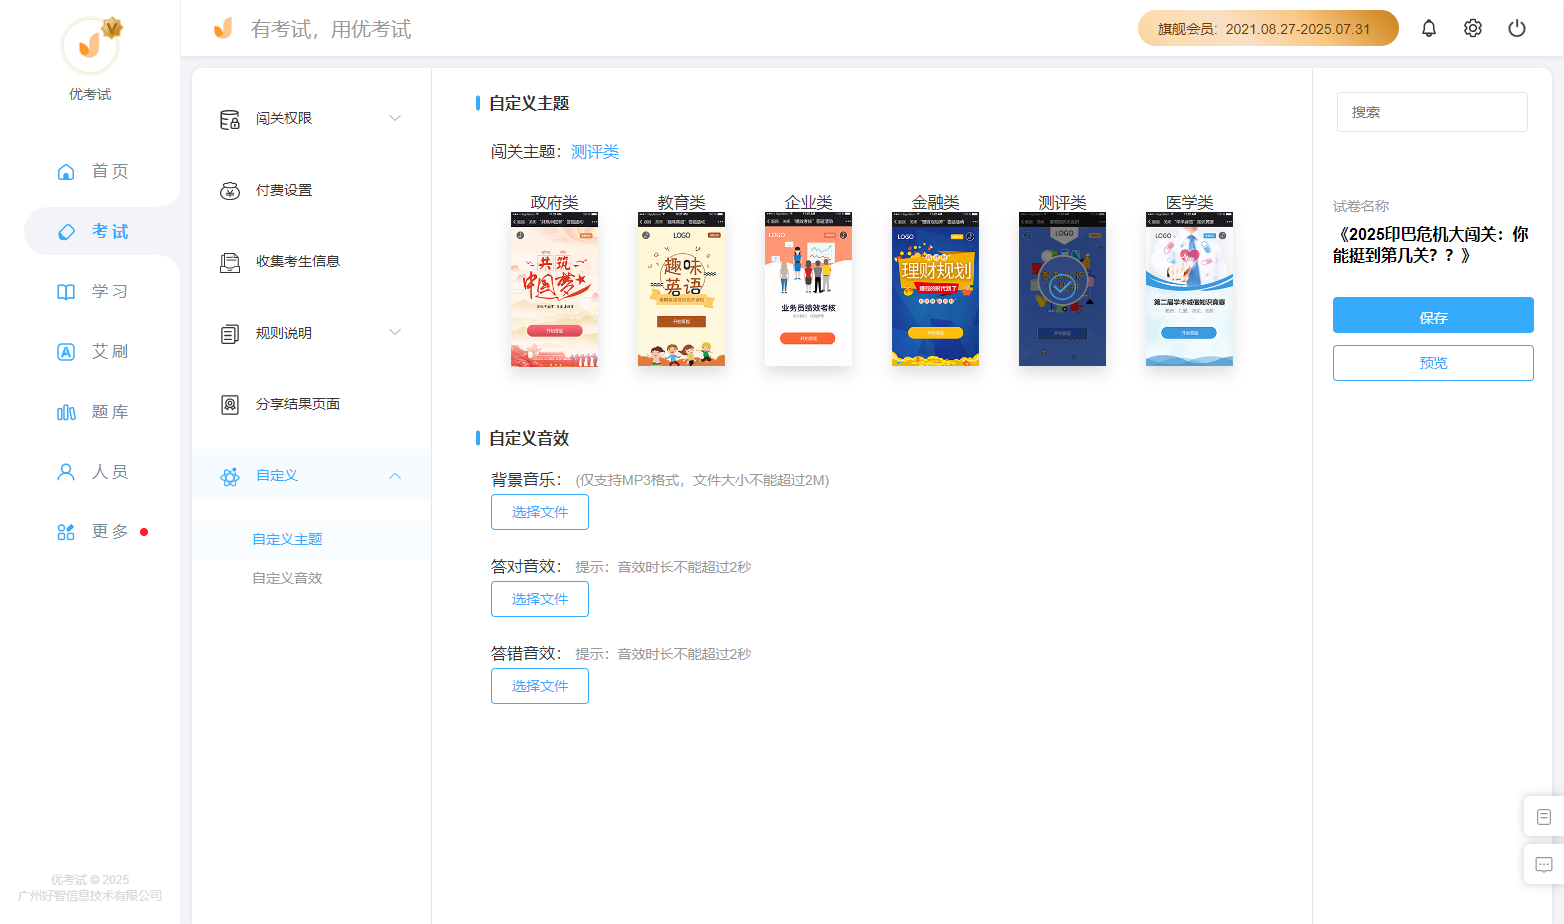
Task: Choose file for 答错音效
Action: pos(540,686)
